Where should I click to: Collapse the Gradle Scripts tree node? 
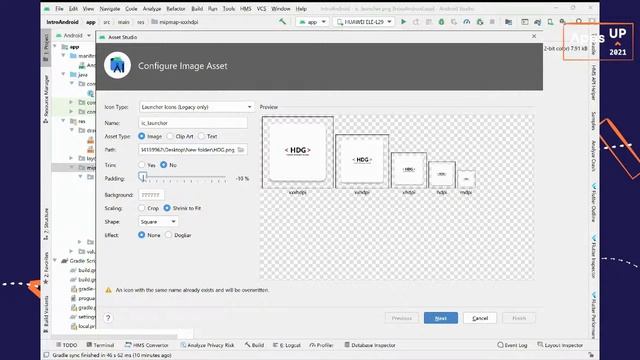pos(56,260)
